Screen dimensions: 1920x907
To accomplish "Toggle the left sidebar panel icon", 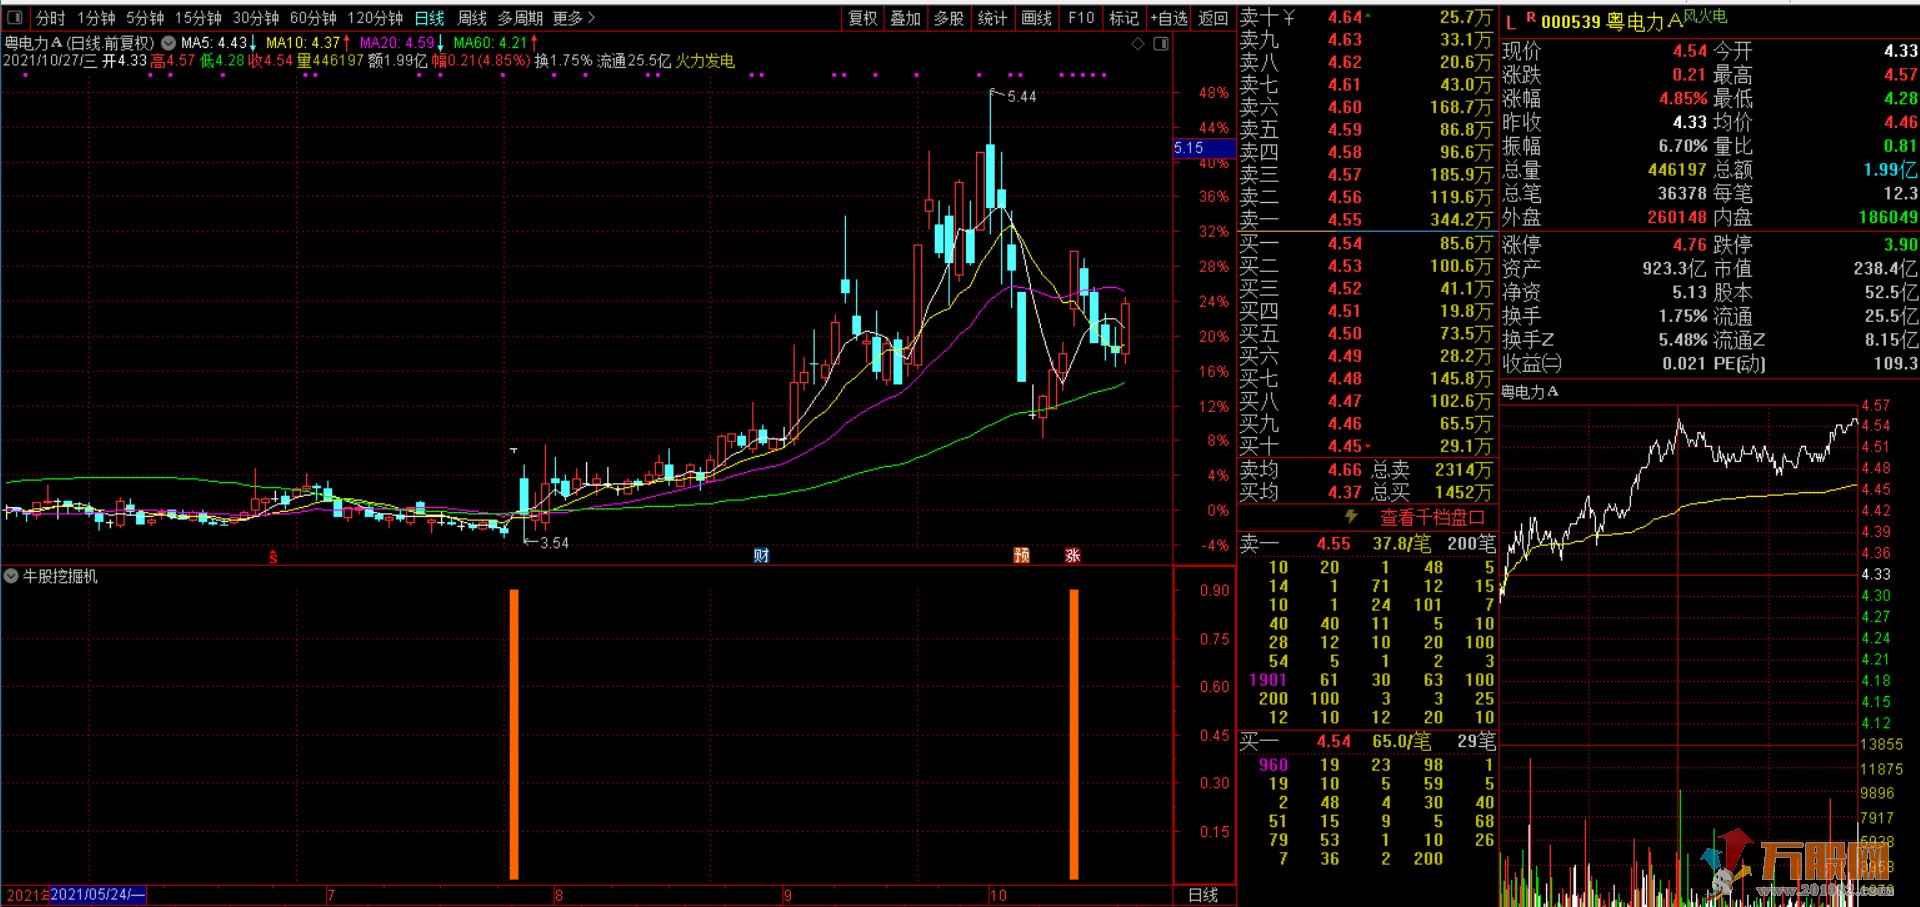I will (x=15, y=18).
